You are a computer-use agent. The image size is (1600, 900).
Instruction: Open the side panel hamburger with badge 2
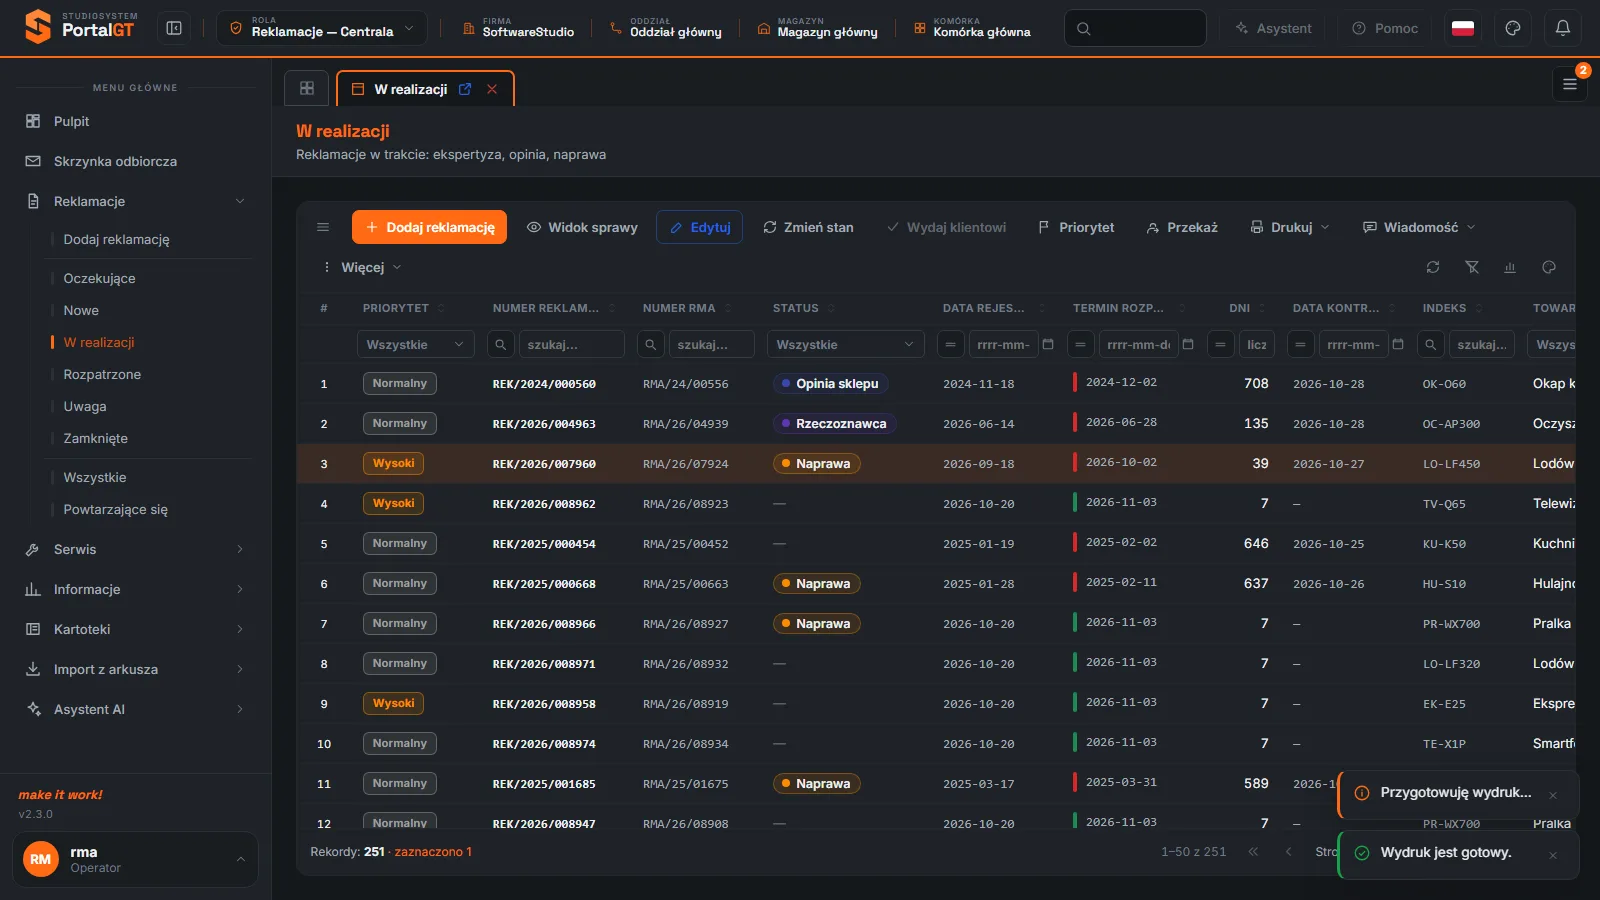[1570, 84]
